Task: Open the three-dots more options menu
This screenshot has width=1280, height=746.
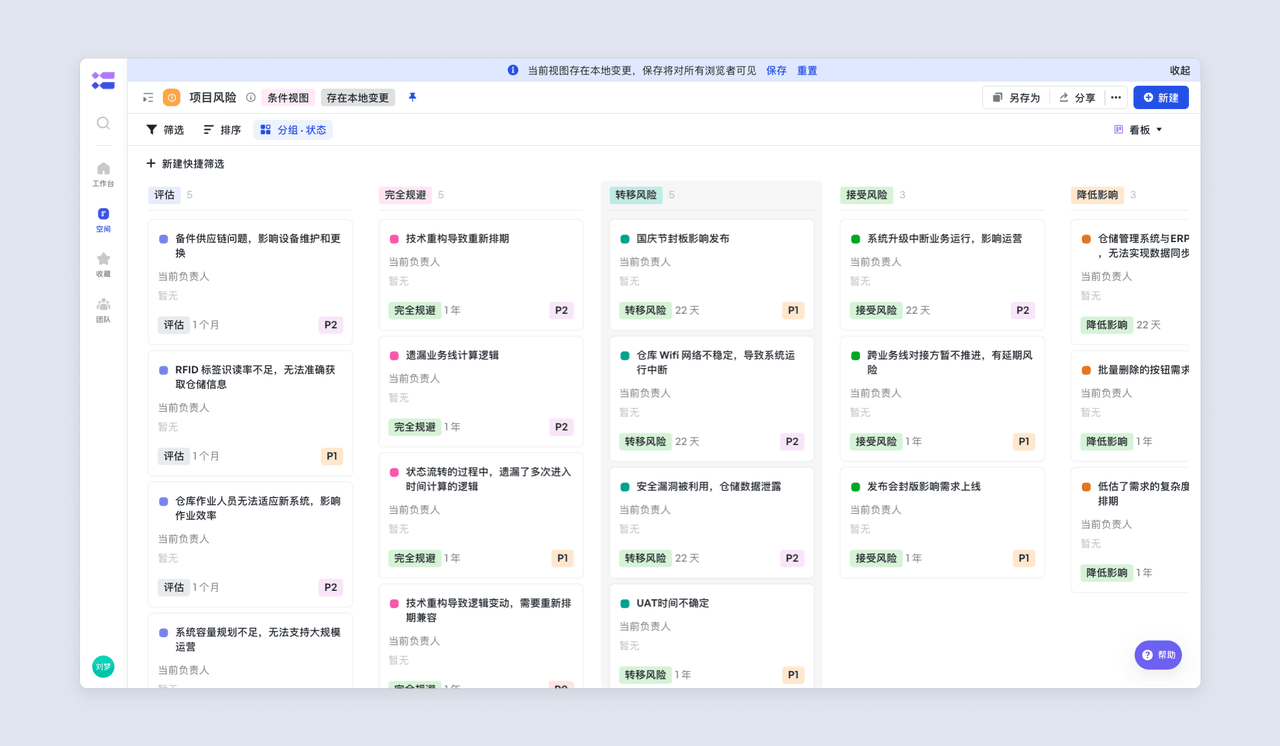Action: coord(1116,98)
